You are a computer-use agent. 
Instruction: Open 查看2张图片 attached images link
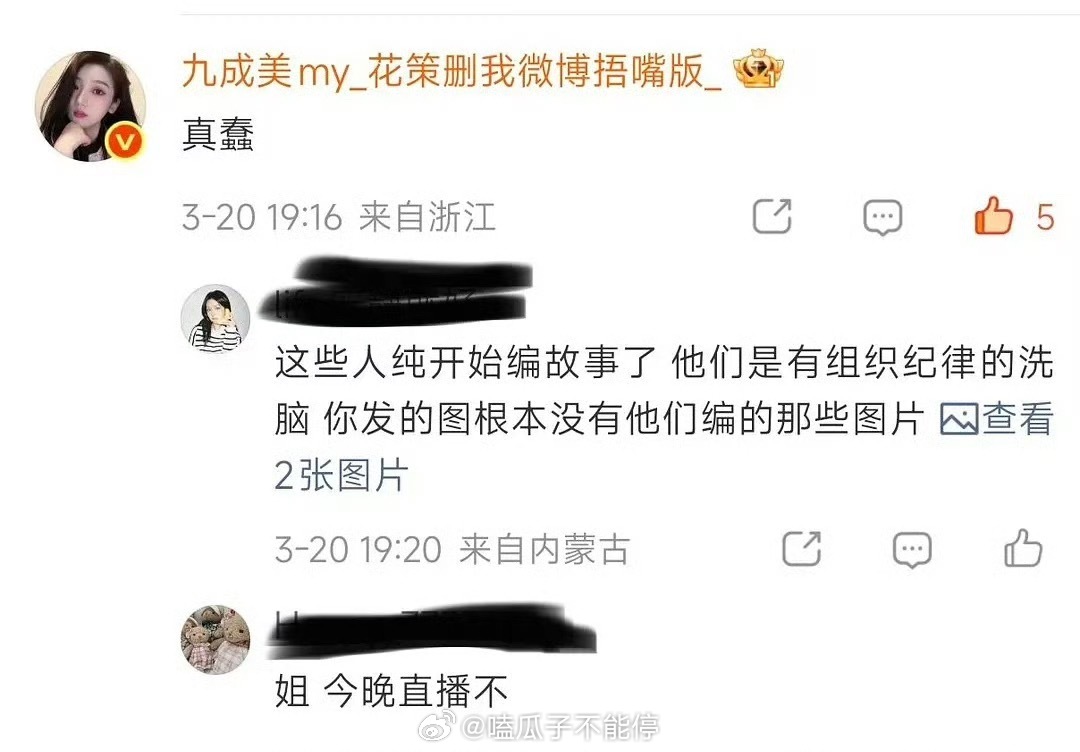pos(664,446)
